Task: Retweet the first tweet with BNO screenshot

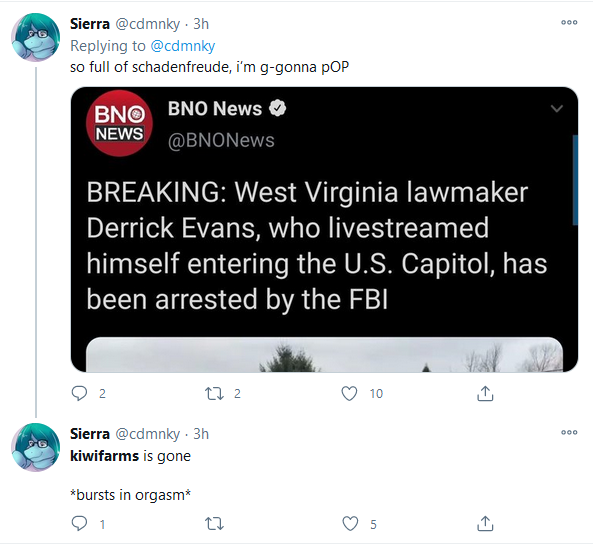Action: point(214,394)
